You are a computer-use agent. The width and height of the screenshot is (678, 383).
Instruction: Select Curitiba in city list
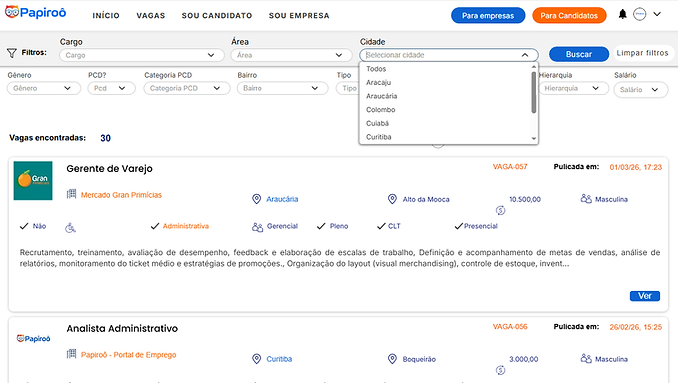point(445,137)
